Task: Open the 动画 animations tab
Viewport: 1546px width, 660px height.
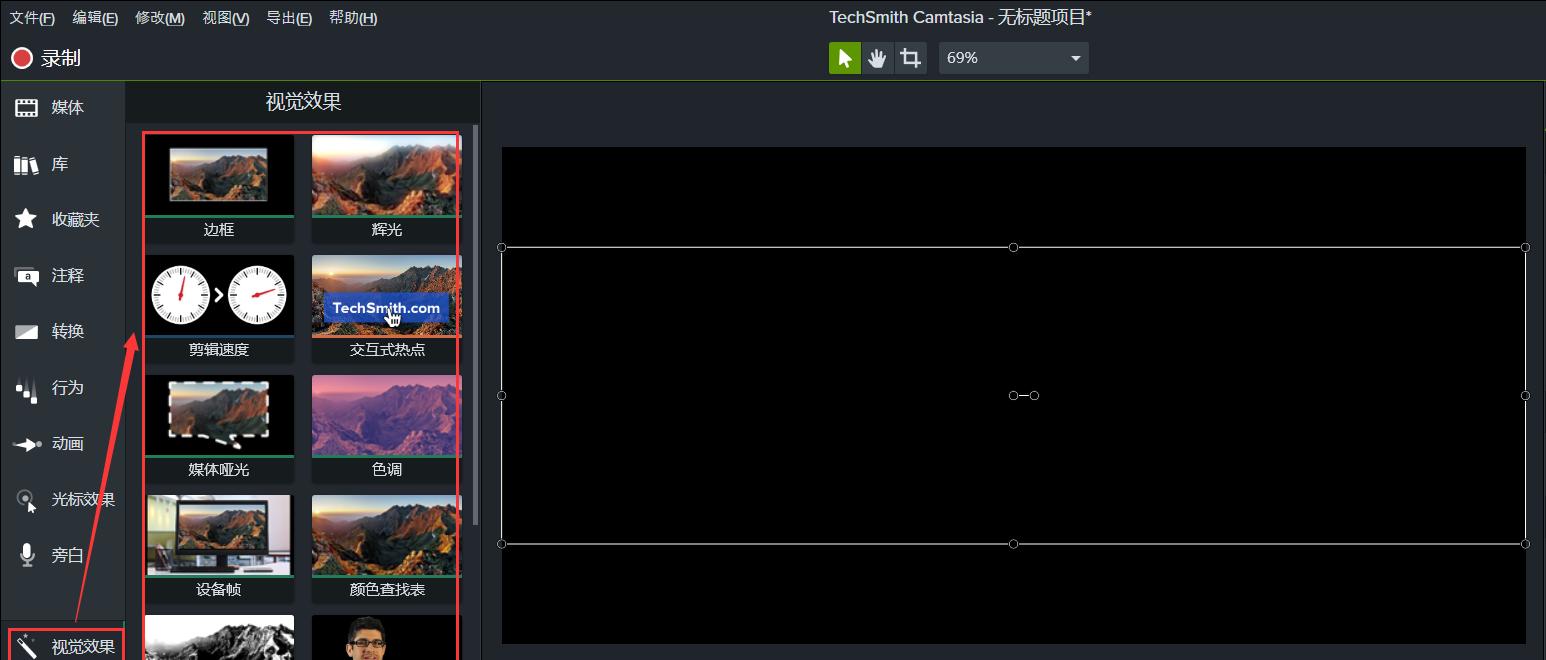Action: 62,443
